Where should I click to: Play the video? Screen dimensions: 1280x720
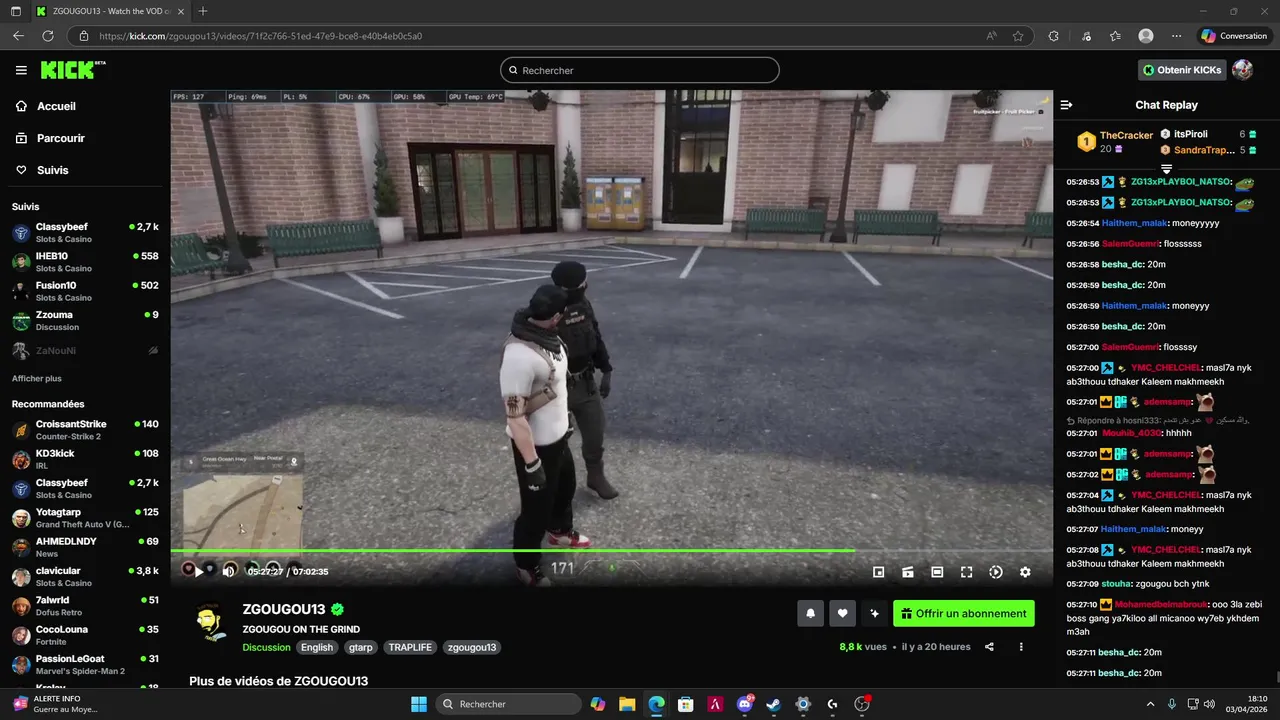198,572
